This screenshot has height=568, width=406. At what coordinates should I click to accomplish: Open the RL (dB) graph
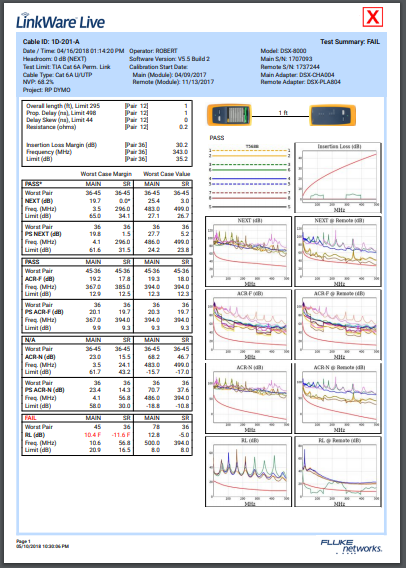tap(248, 471)
